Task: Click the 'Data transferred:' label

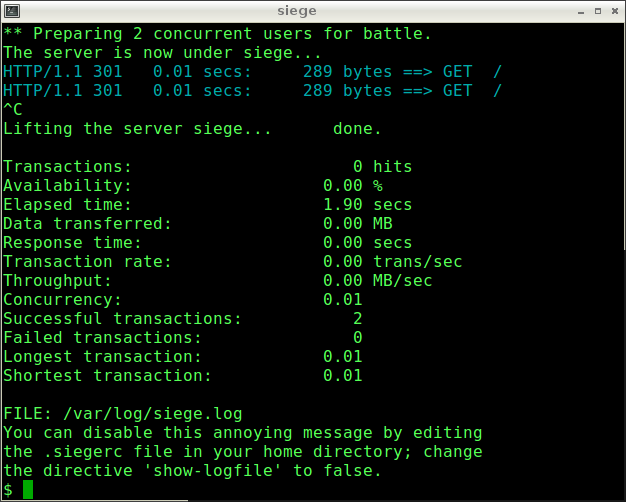Action: pos(87,224)
